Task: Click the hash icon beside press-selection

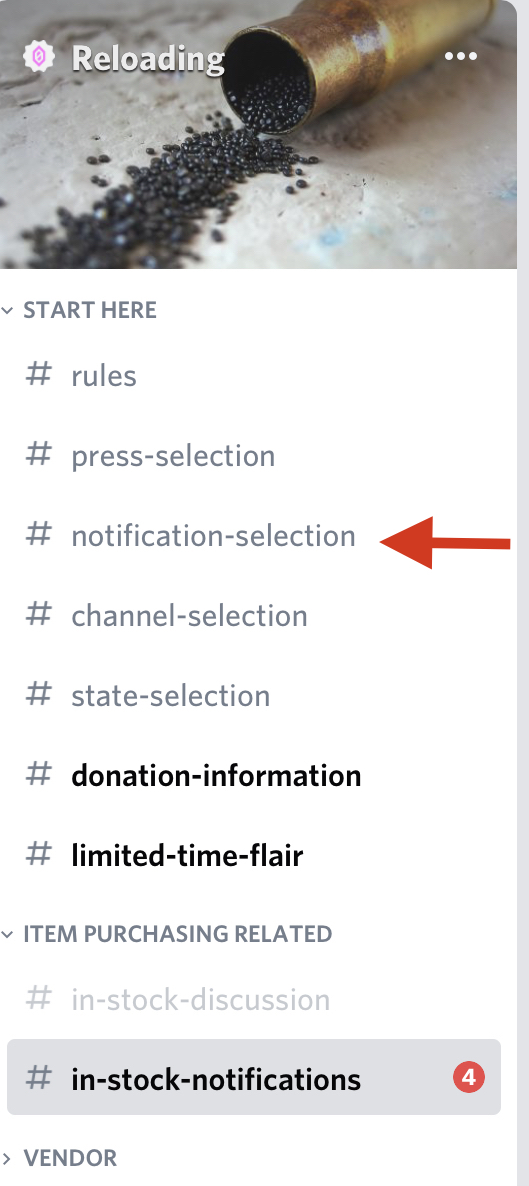Action: click(39, 455)
